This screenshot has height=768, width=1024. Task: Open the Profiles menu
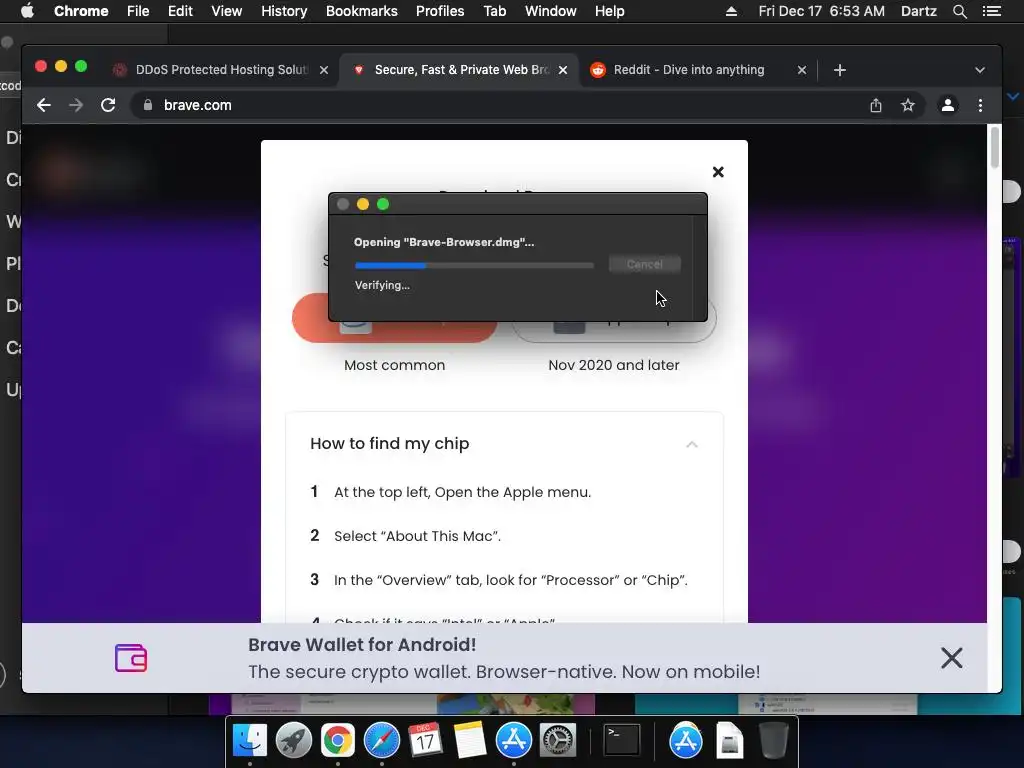tap(440, 11)
